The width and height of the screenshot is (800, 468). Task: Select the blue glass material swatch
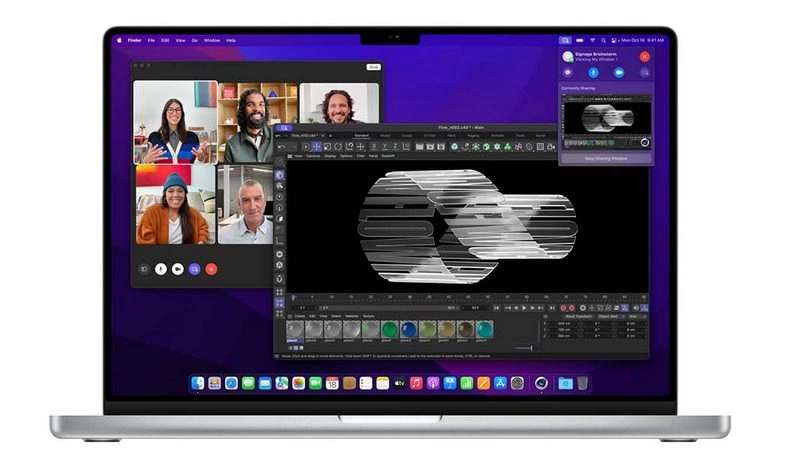point(408,329)
